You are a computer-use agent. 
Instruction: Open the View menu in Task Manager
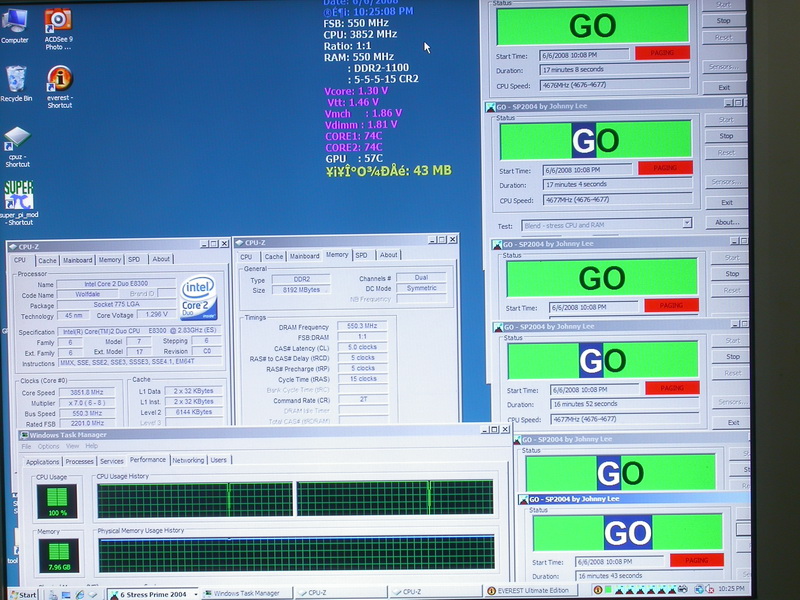(72, 446)
